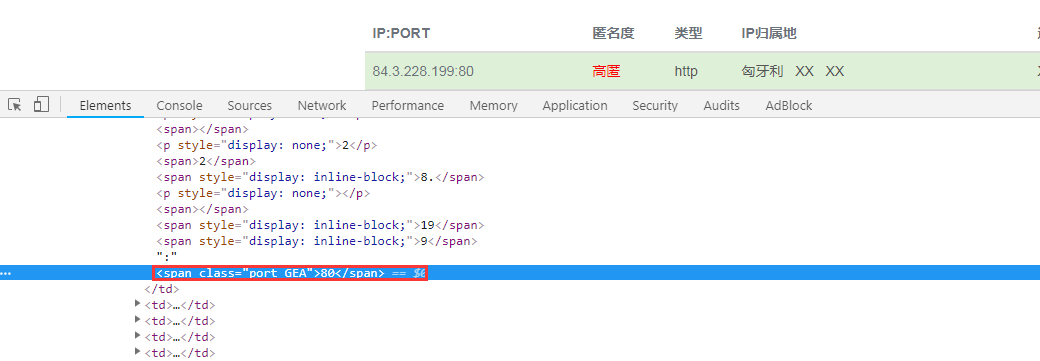Click the 84.3.228.199:80 table cell

coord(423,71)
